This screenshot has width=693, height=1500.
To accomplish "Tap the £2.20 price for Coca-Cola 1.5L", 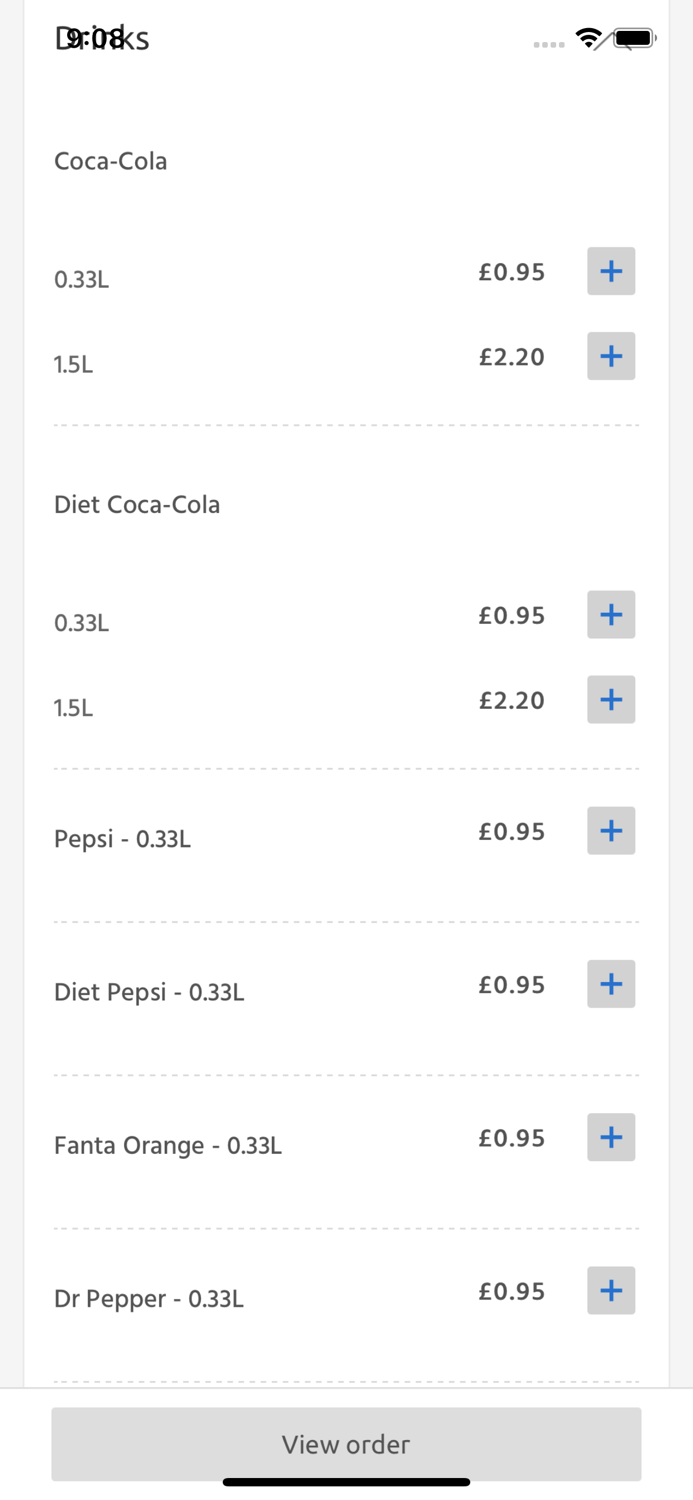I will tap(511, 357).
